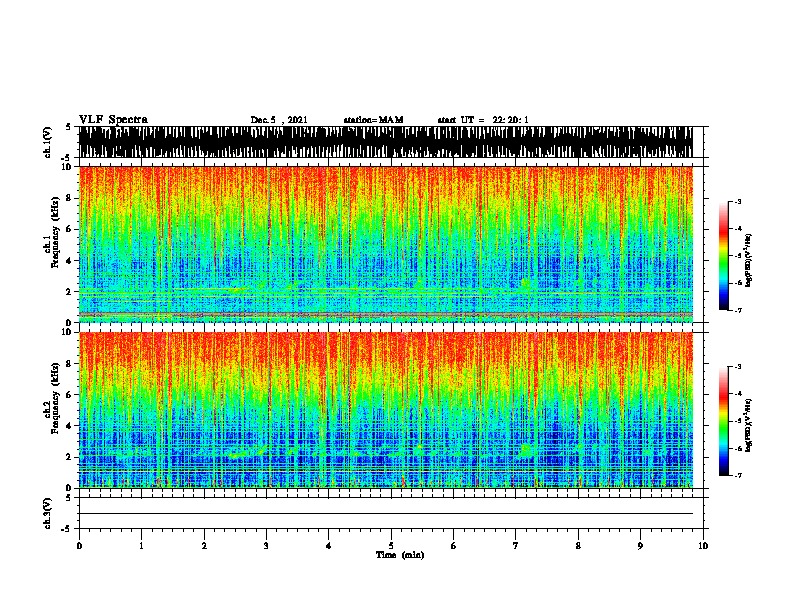The height and width of the screenshot is (612, 792).
Task: Click time axis tick label "9"
Action: pos(640,546)
